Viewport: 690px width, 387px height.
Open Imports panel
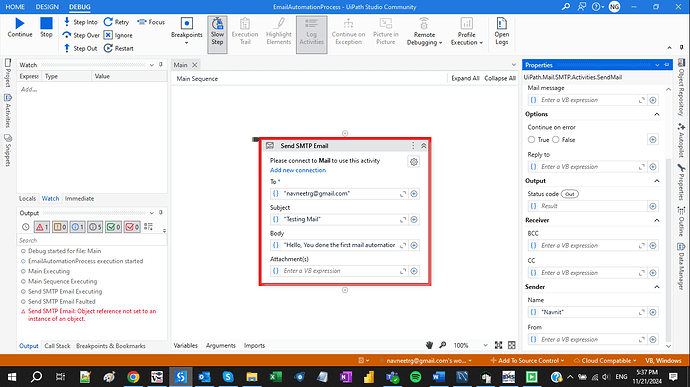tap(254, 346)
